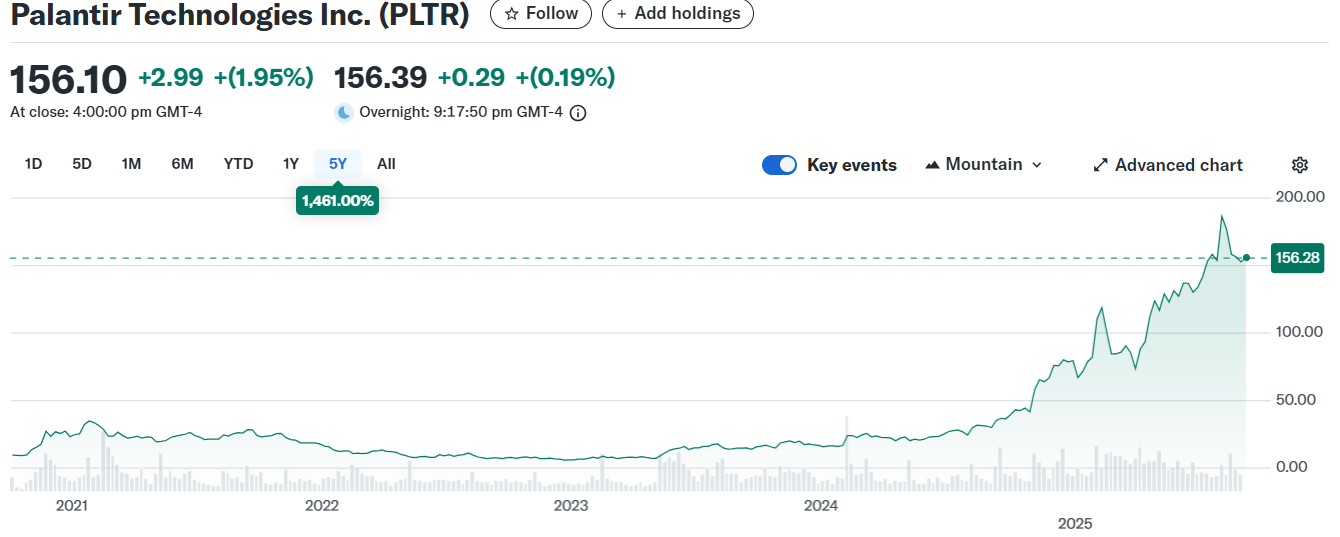Switch to the 5D time range
Viewport: 1340px width, 537px height.
(x=82, y=164)
